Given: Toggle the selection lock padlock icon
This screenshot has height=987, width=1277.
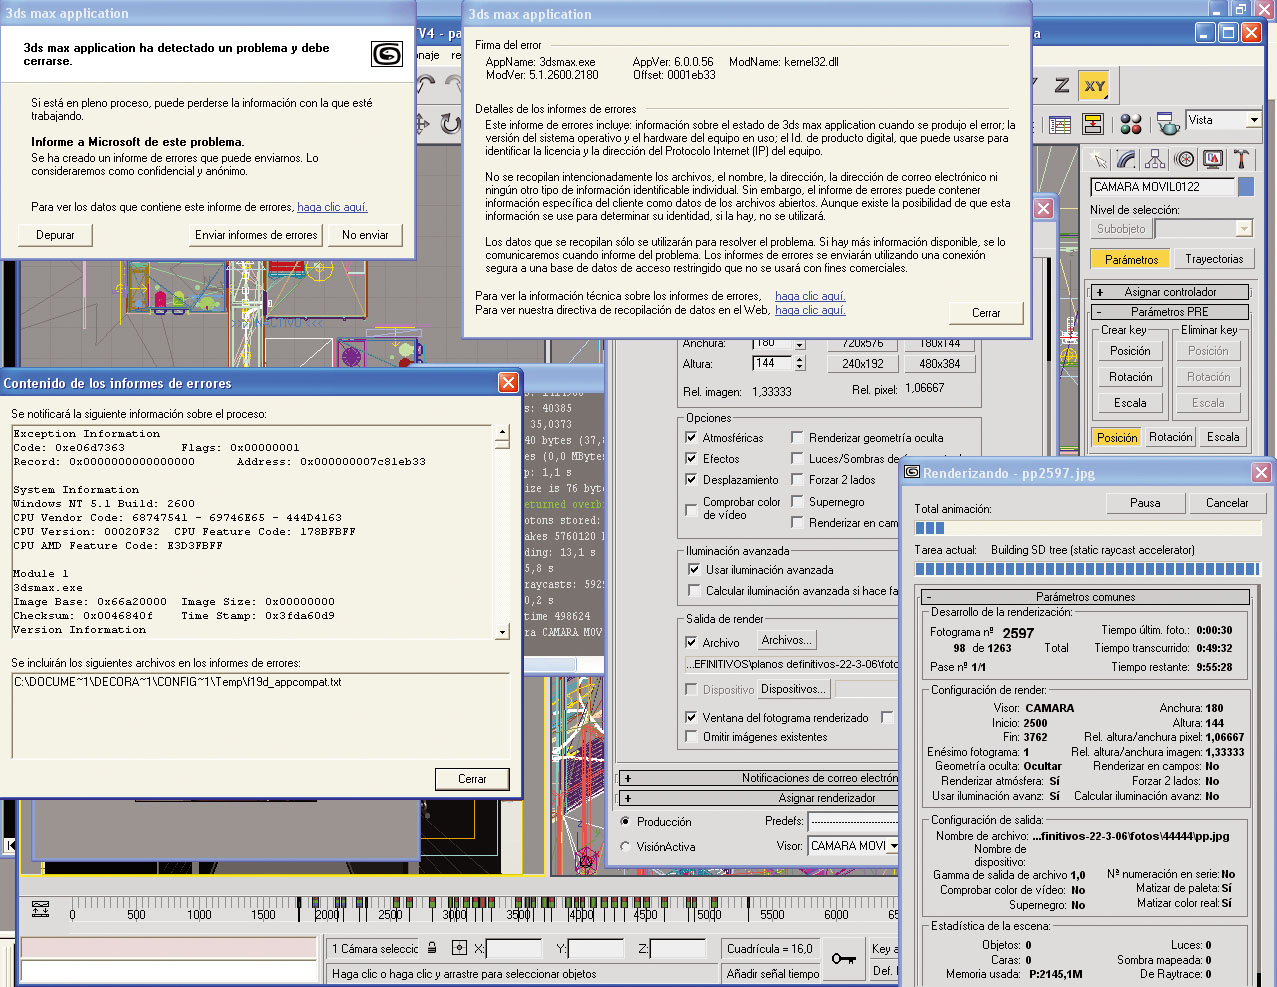Looking at the screenshot, I should click(x=432, y=947).
